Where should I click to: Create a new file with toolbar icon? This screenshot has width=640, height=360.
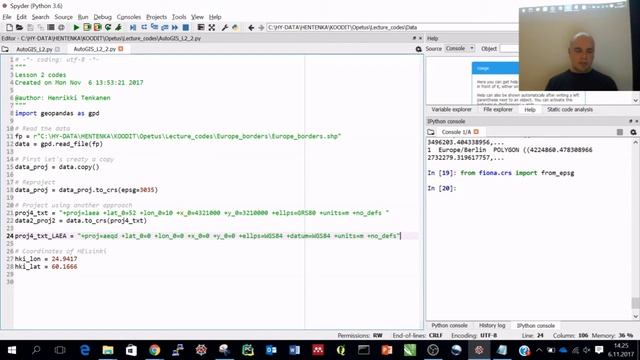point(9,27)
